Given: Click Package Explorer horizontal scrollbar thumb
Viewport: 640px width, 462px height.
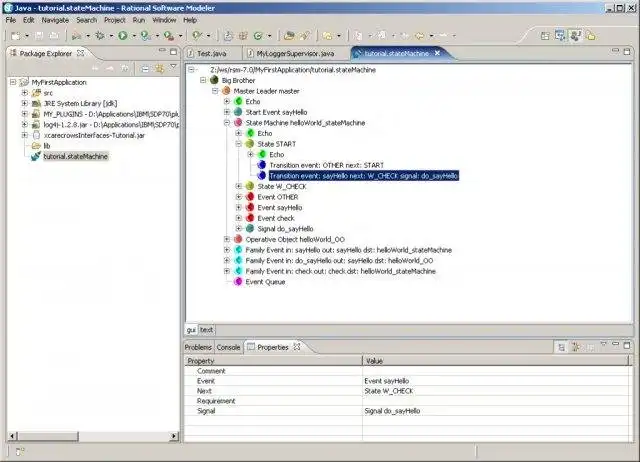Looking at the screenshot, I should (48, 436).
